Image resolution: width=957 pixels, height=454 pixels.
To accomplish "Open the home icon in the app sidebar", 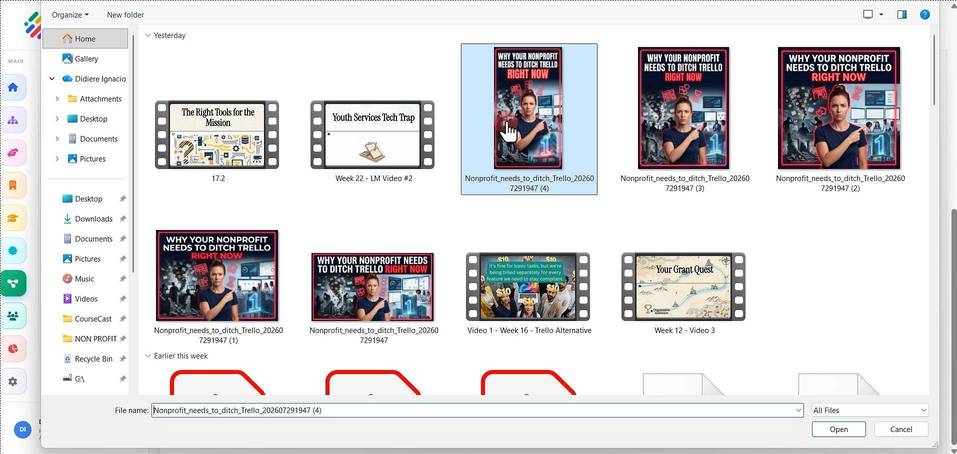I will (13, 87).
